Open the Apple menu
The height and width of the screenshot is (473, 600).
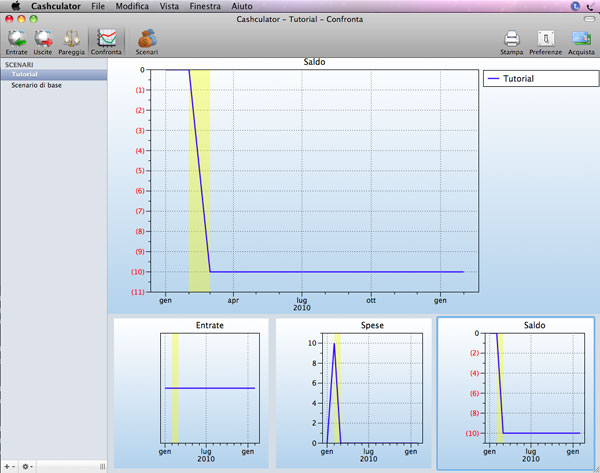[15, 6]
